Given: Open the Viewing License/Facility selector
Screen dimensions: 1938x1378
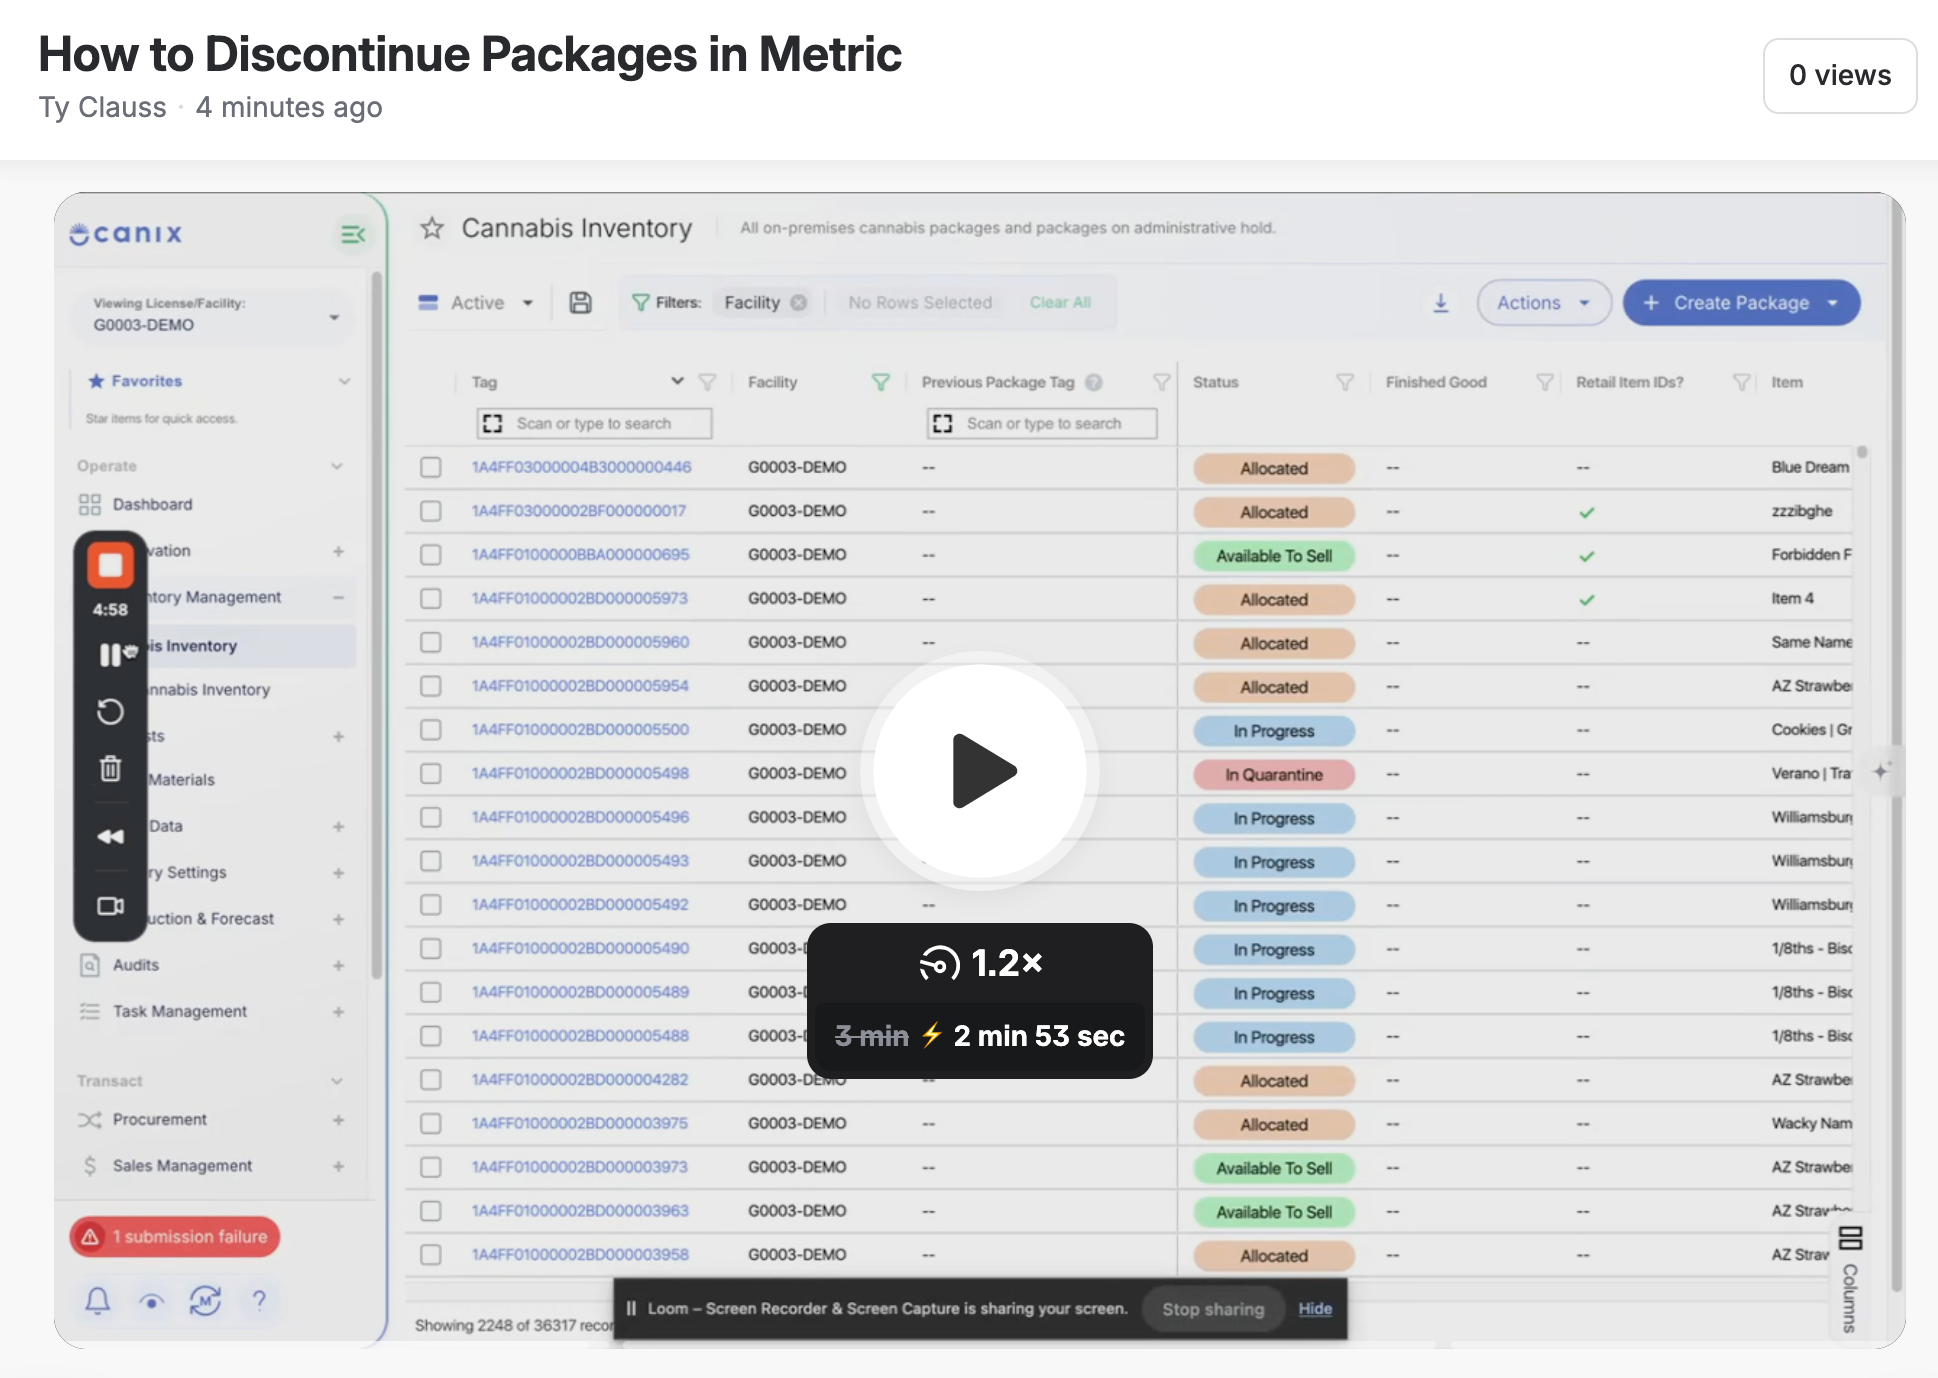Looking at the screenshot, I should coord(213,314).
